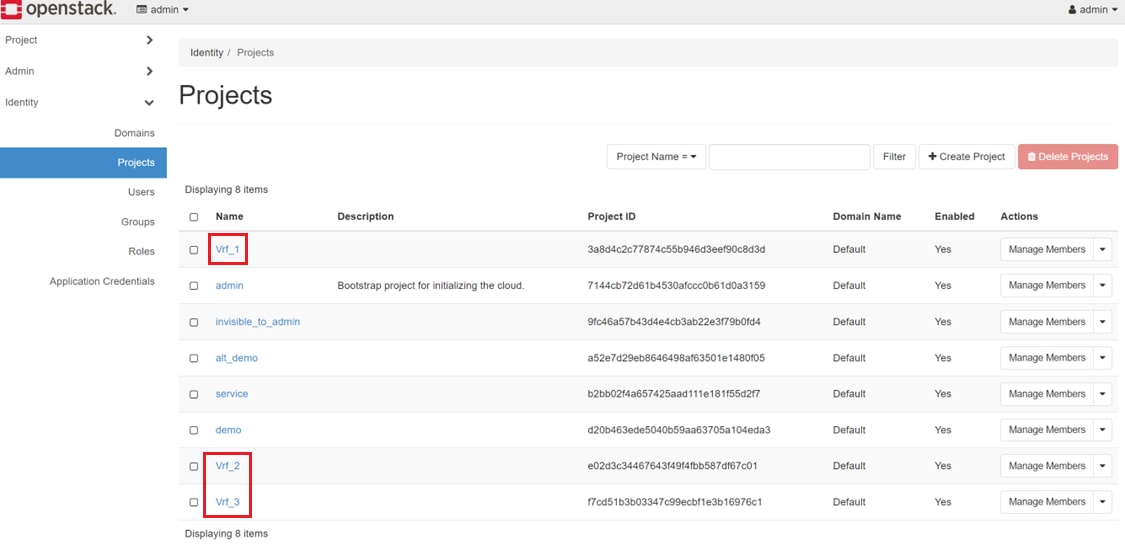Check the alt_demo row checkbox

(x=194, y=359)
